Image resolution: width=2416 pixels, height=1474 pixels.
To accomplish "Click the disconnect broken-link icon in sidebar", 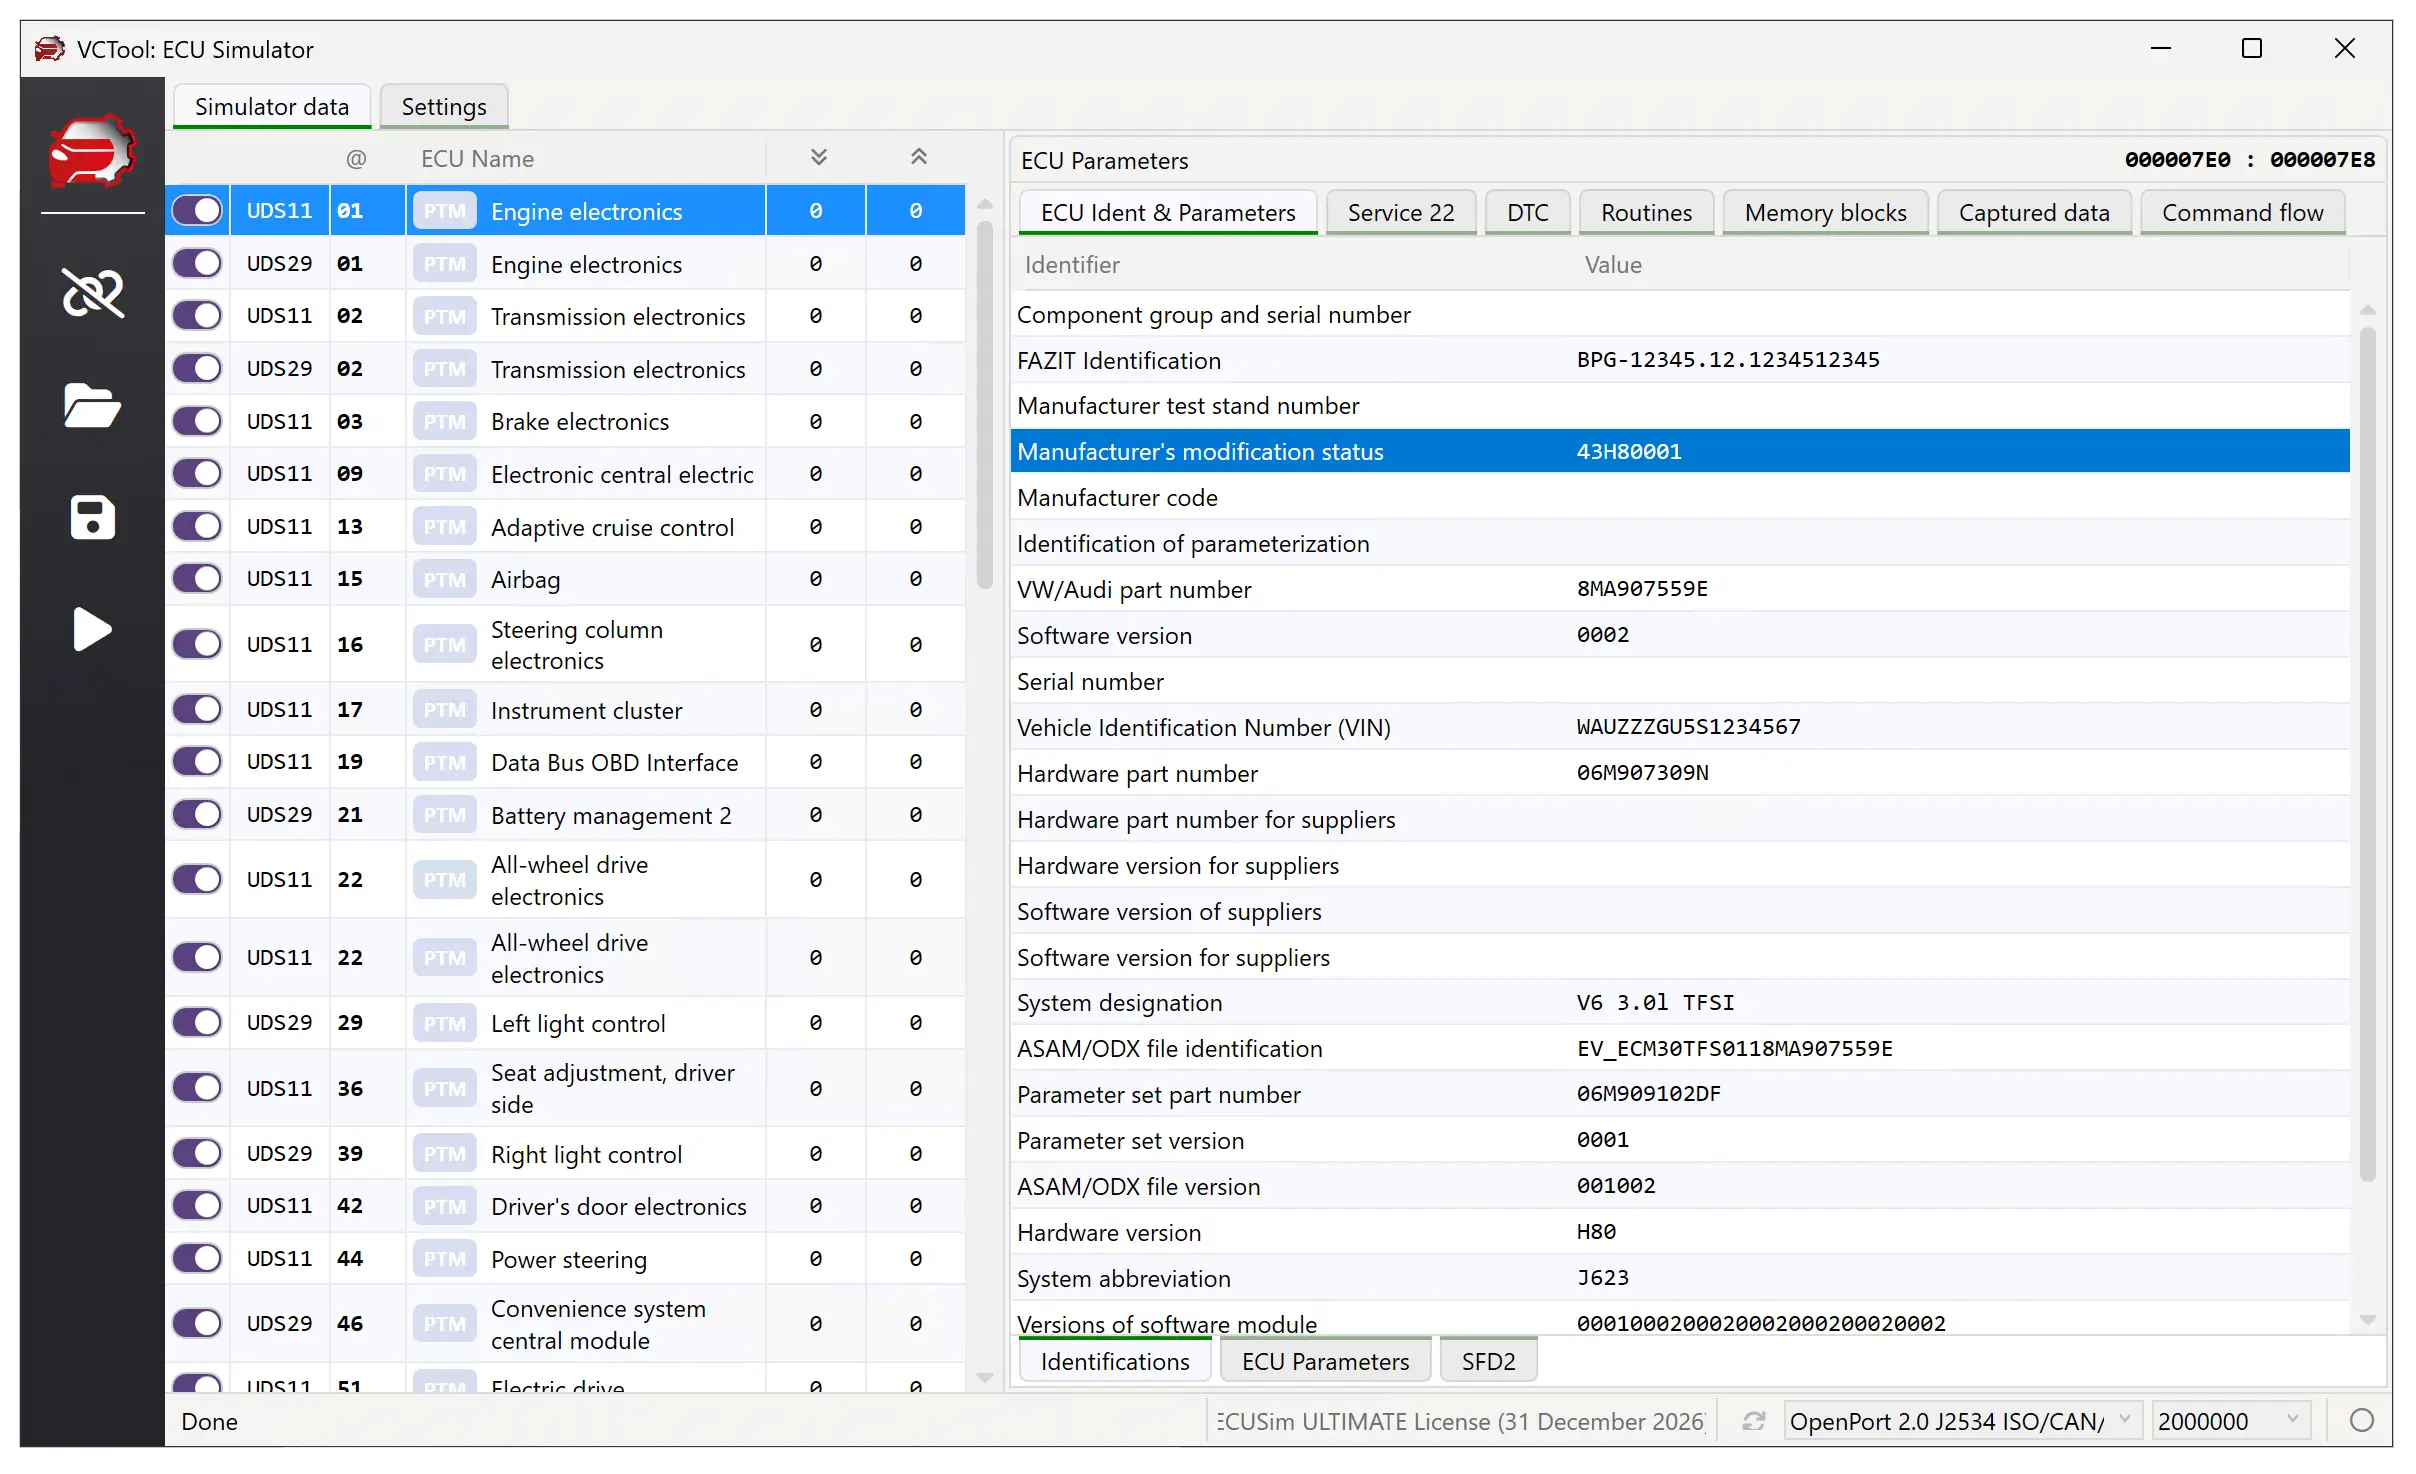I will pyautogui.click(x=92, y=293).
